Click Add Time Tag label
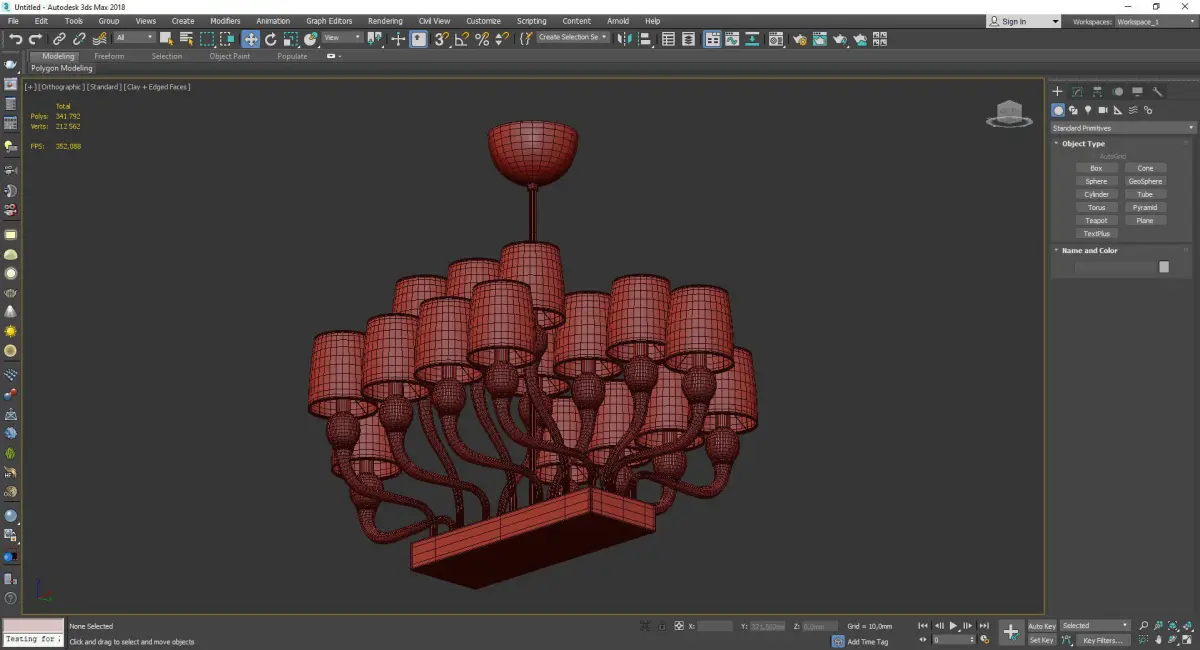This screenshot has width=1200, height=650. [x=867, y=641]
